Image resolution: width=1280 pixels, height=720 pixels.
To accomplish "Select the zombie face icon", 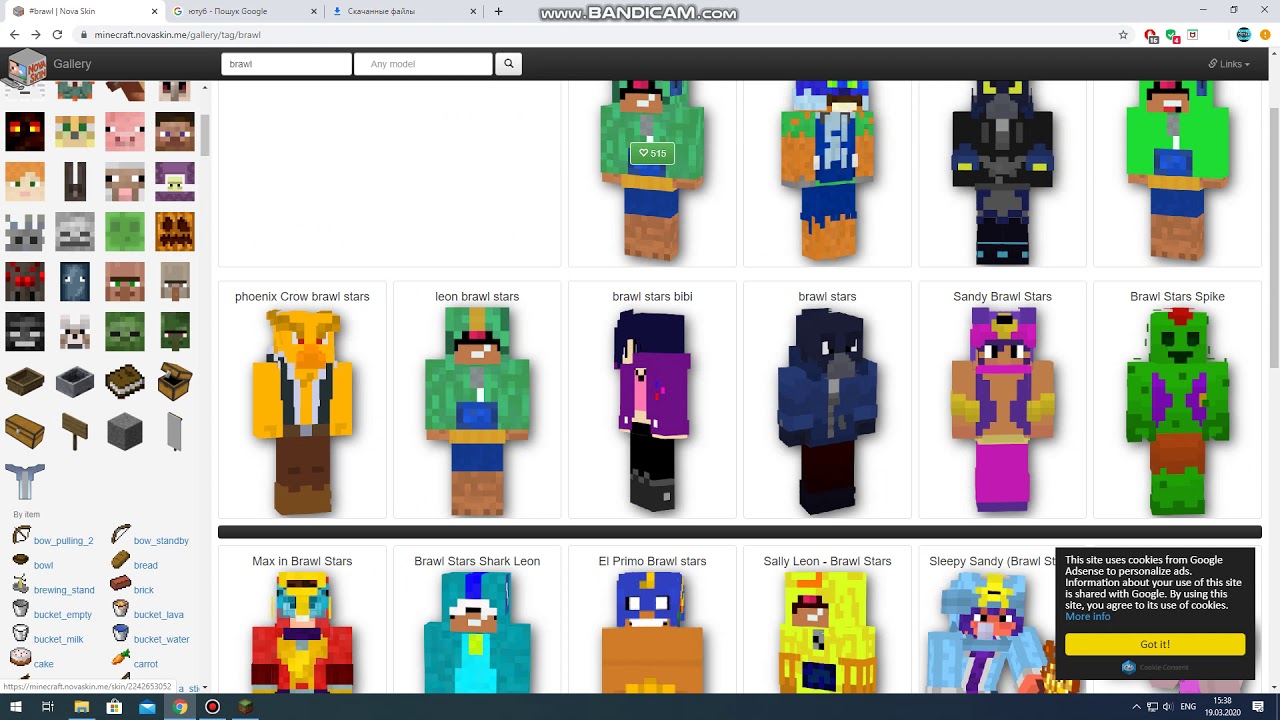I will point(125,331).
